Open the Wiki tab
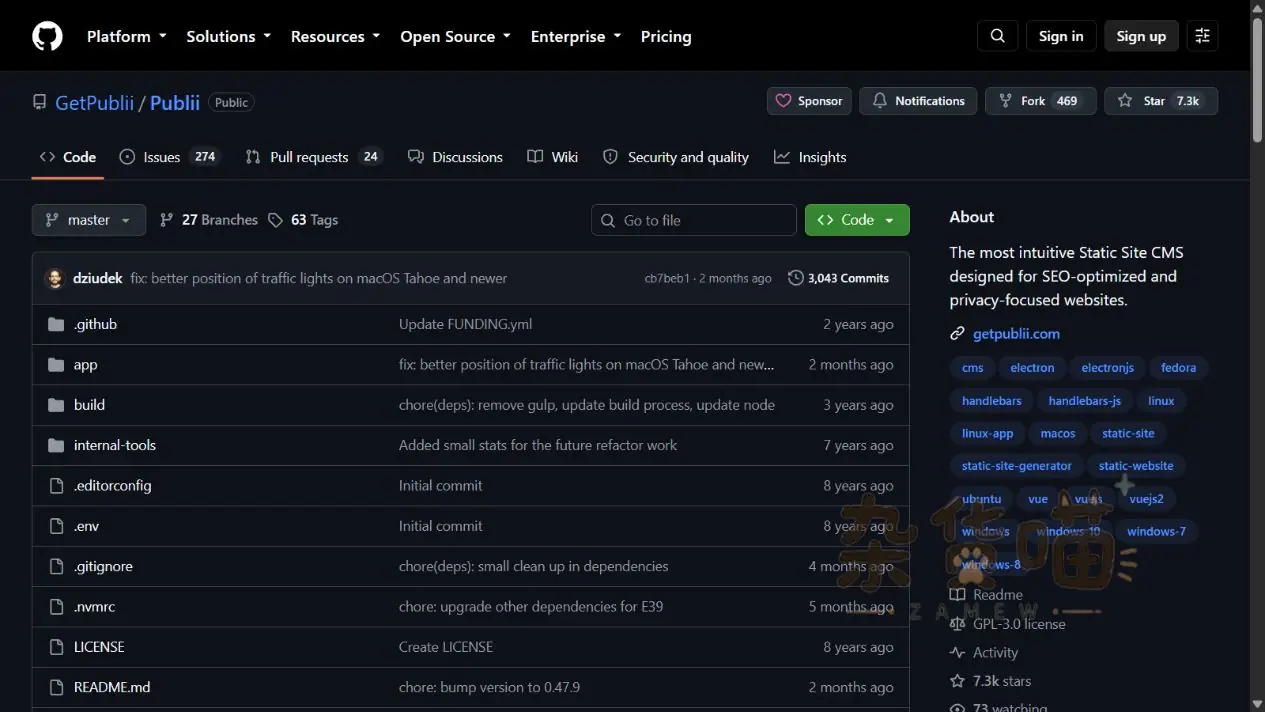The width and height of the screenshot is (1265, 712). (x=553, y=157)
